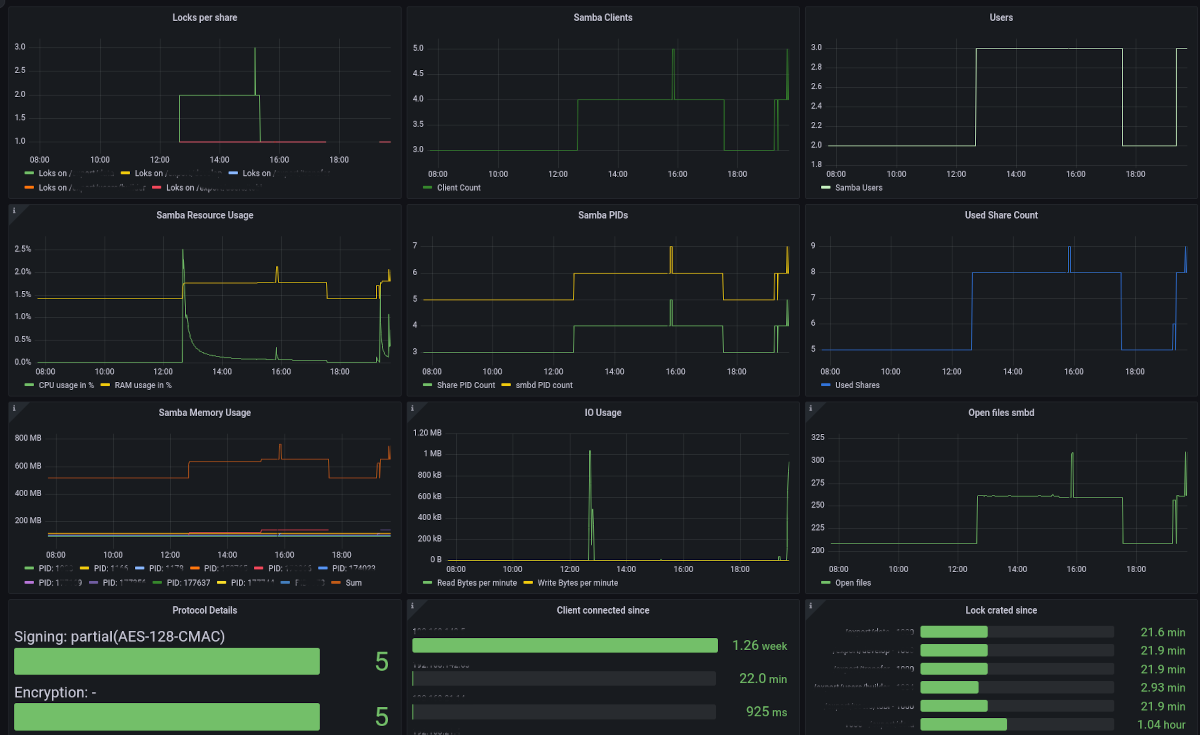Open the Samba PIDs panel title menu
Image resolution: width=1200 pixels, height=735 pixels.
point(603,215)
